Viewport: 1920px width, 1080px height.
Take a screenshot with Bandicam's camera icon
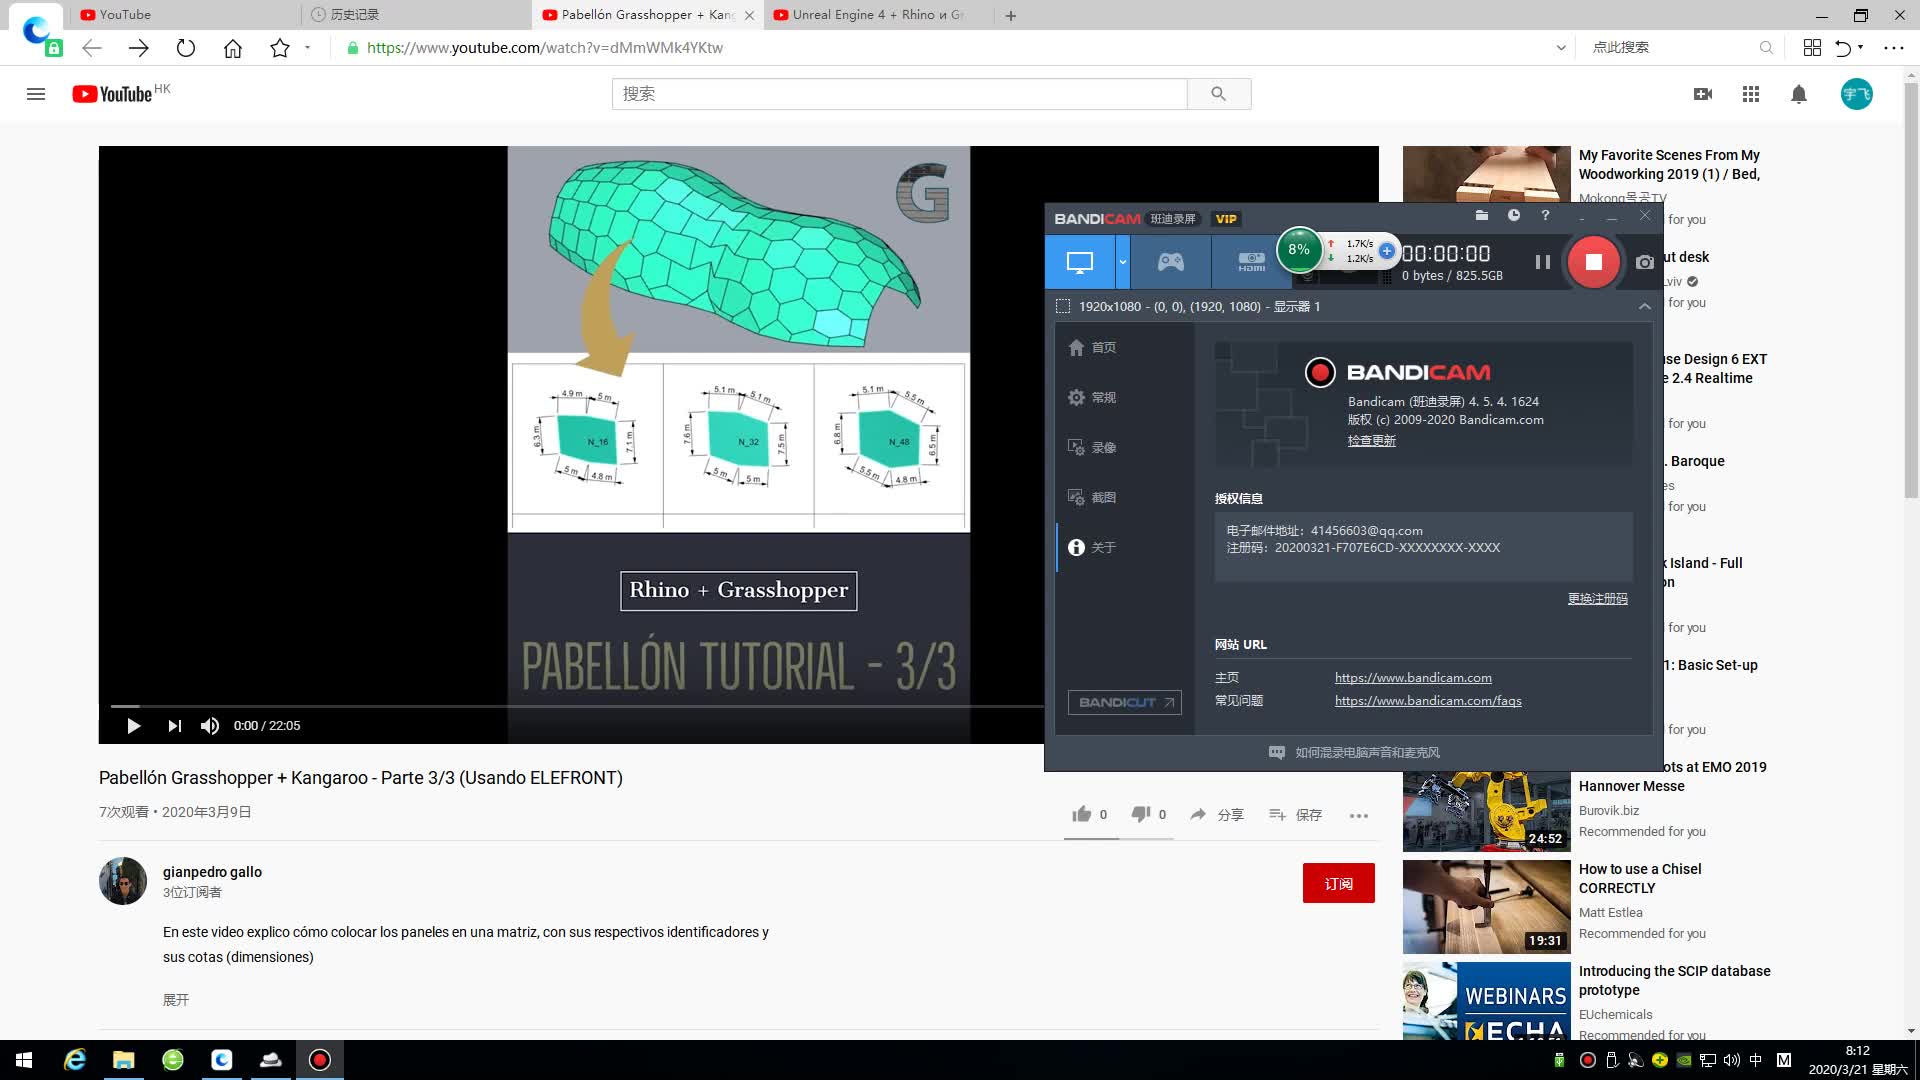point(1644,262)
